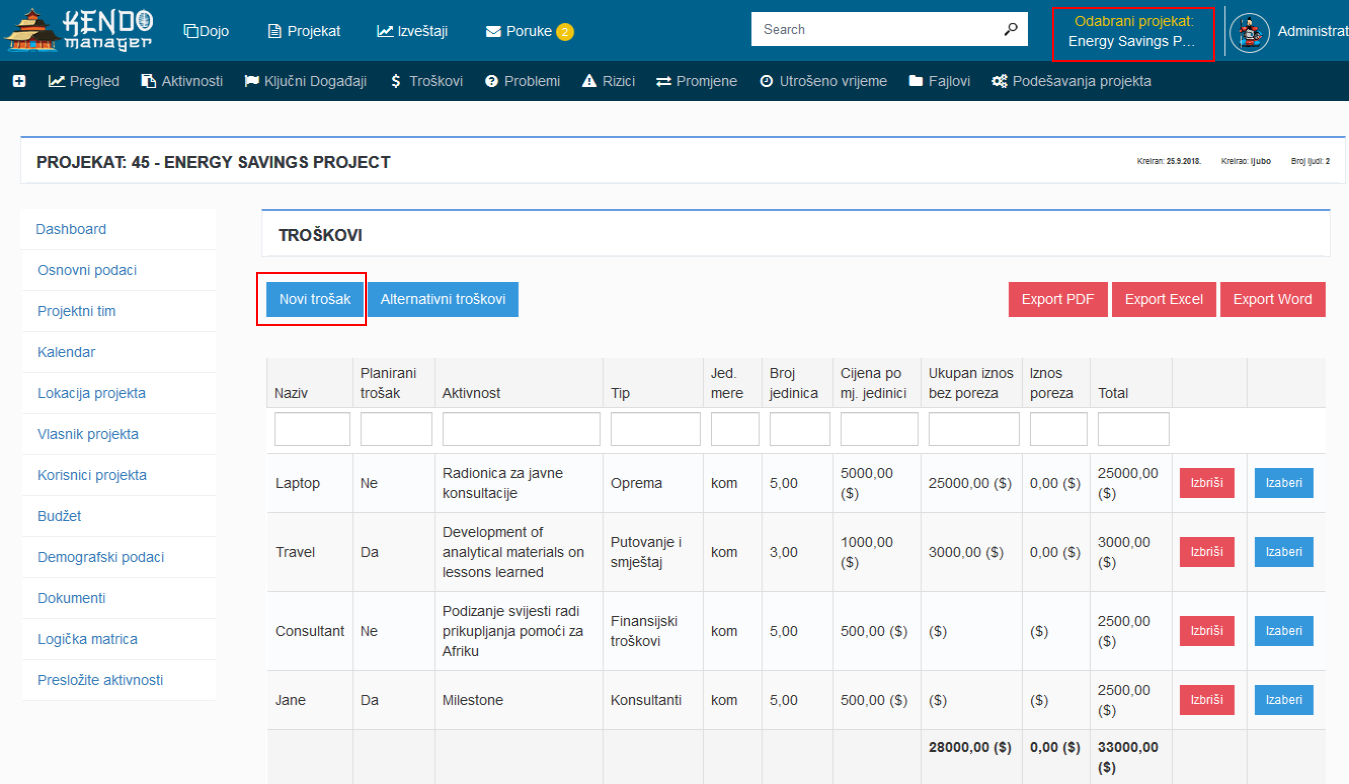Sort by the Aktivnost column header
Screen dimensions: 1349x784
point(471,393)
